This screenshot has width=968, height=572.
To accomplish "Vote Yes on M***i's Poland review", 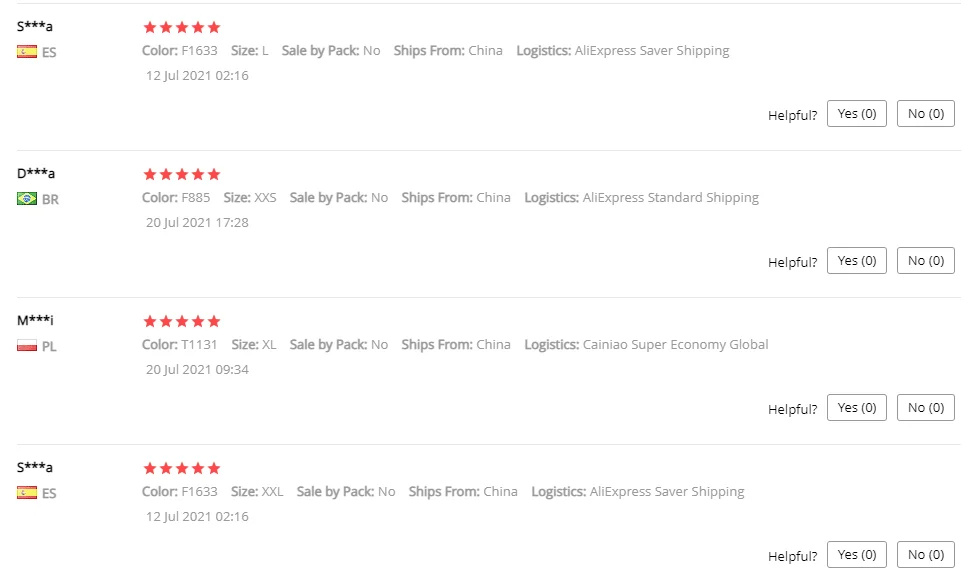I will (856, 408).
